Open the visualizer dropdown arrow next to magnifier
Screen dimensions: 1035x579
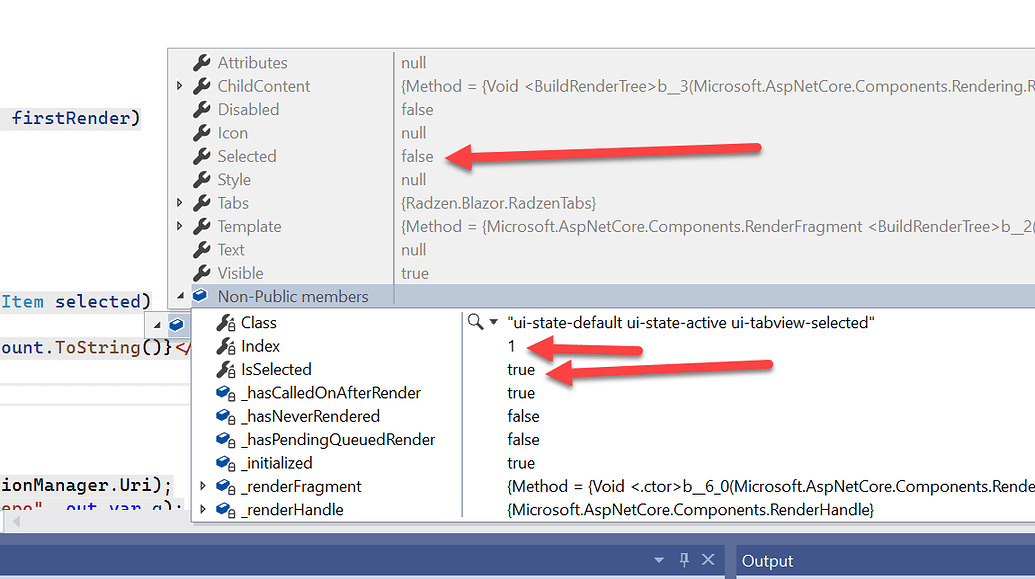click(x=494, y=322)
